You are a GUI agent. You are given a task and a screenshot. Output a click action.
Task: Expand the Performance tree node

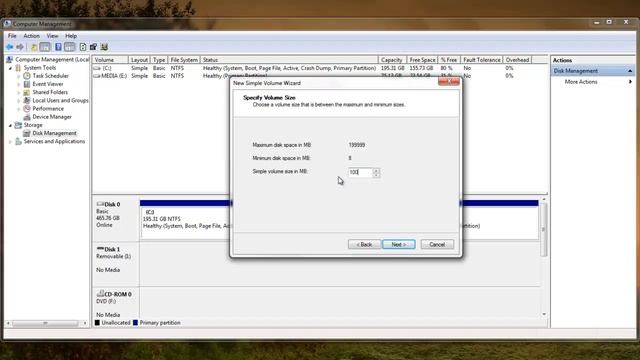[x=18, y=109]
